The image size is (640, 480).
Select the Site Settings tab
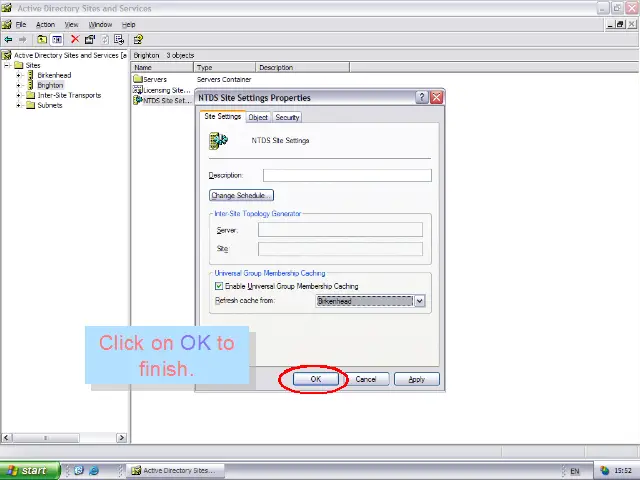[222, 116]
